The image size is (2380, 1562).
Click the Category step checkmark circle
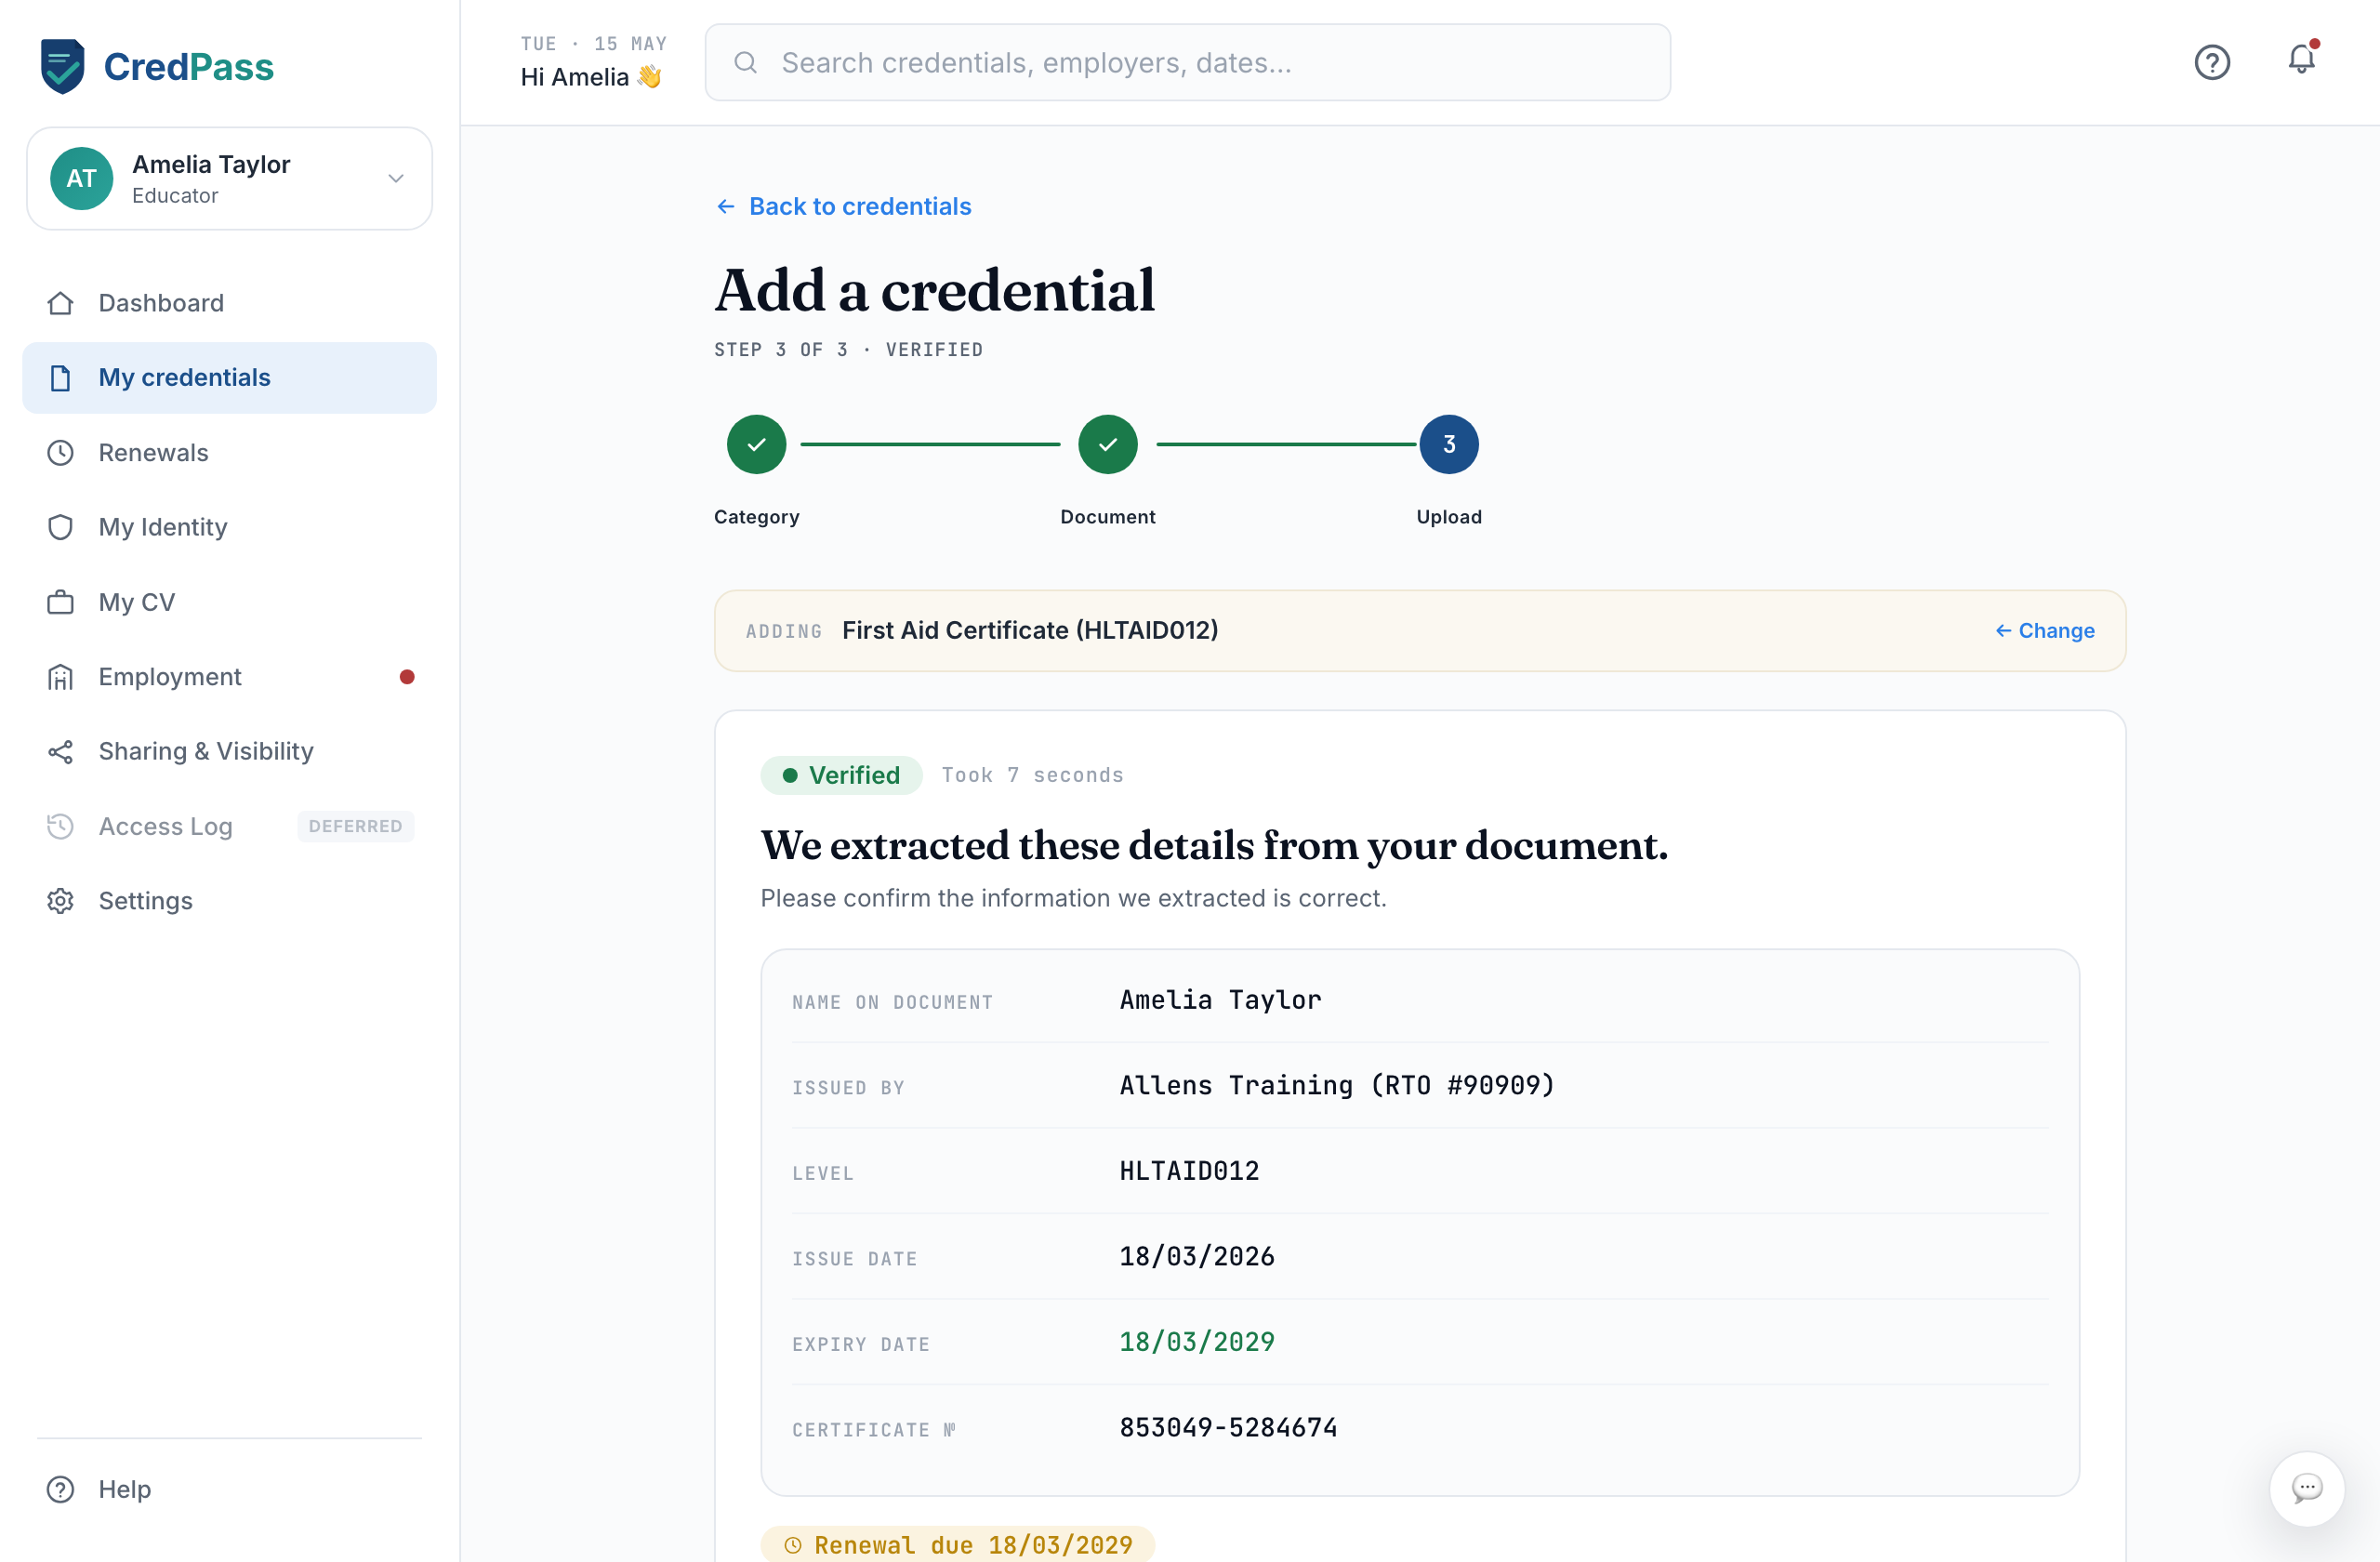click(757, 444)
